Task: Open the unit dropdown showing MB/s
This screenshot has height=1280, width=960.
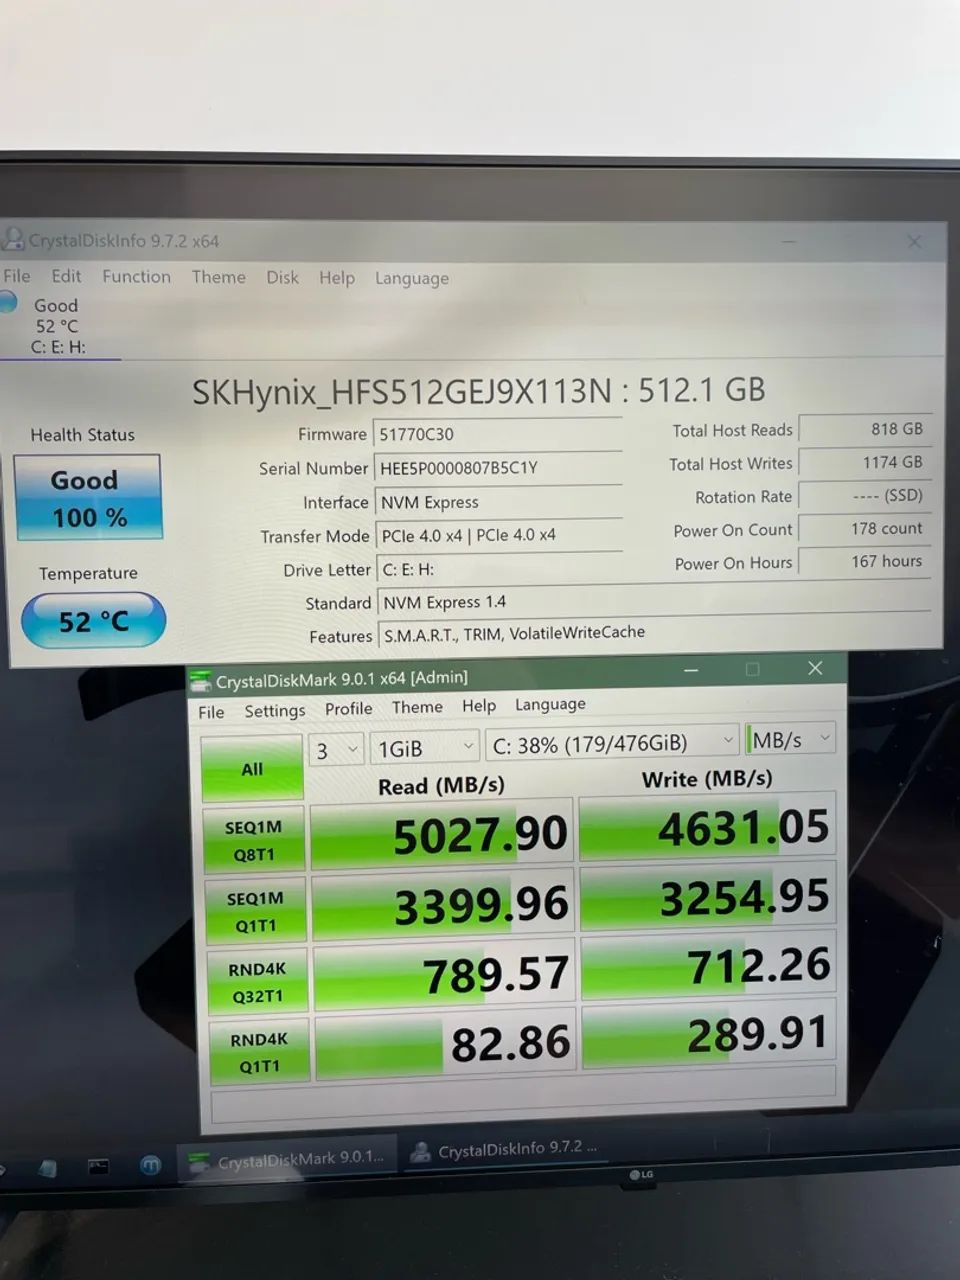Action: pyautogui.click(x=790, y=740)
